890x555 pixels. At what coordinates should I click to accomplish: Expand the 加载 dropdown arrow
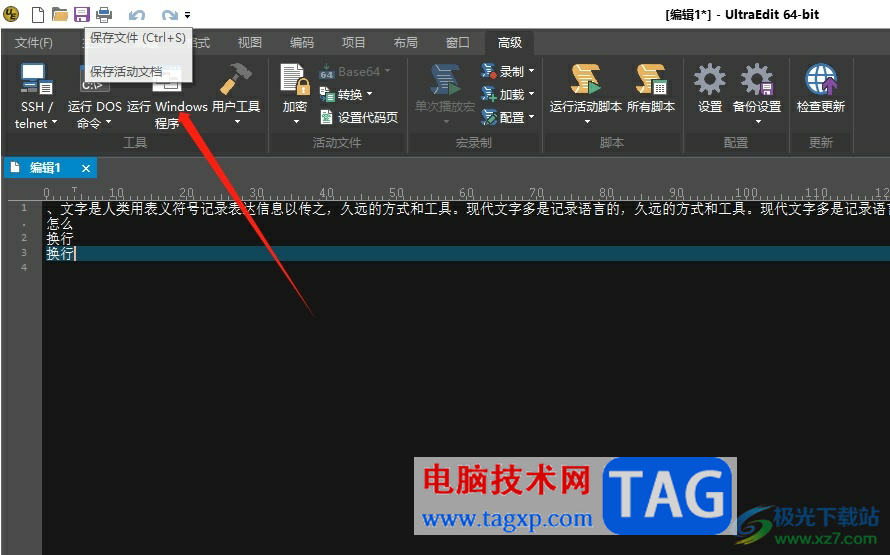[531, 94]
